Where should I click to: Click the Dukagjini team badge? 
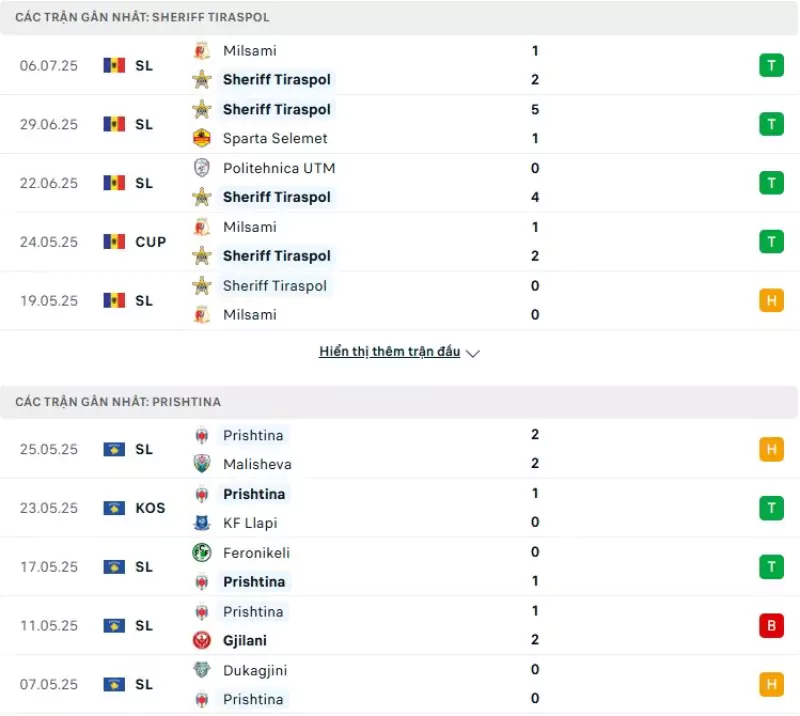202,670
